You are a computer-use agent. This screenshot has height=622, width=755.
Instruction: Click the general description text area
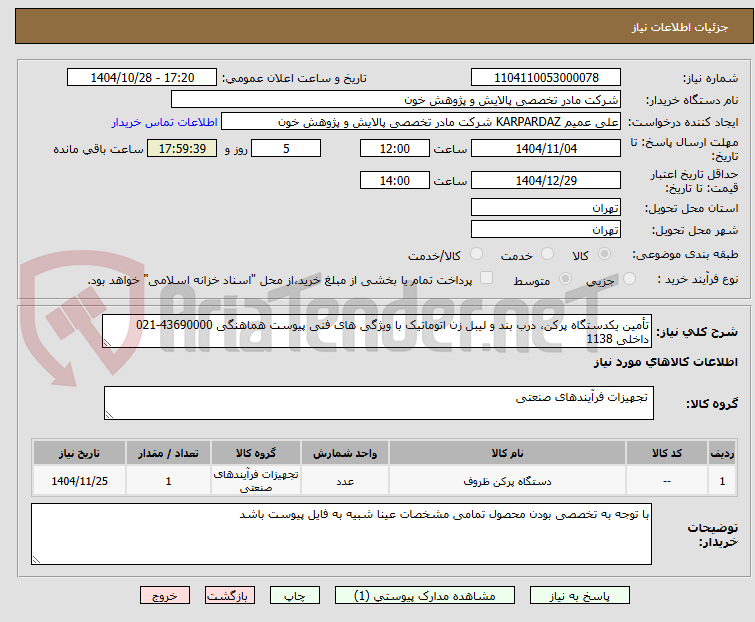(x=377, y=331)
